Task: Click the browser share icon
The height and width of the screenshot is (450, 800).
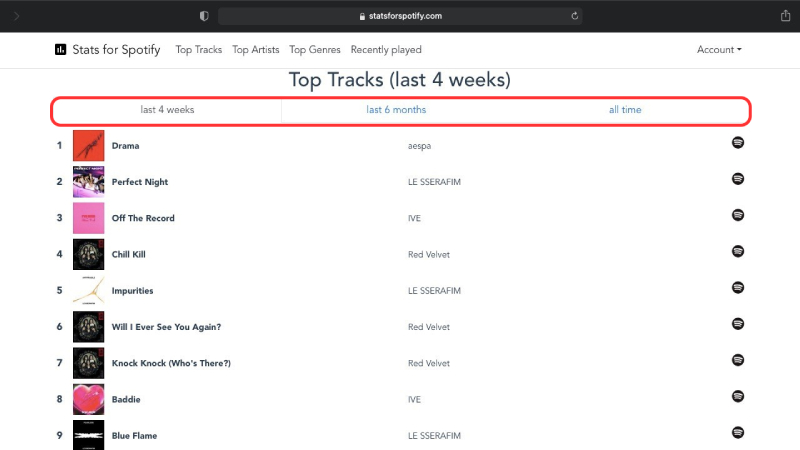Action: coord(785,16)
